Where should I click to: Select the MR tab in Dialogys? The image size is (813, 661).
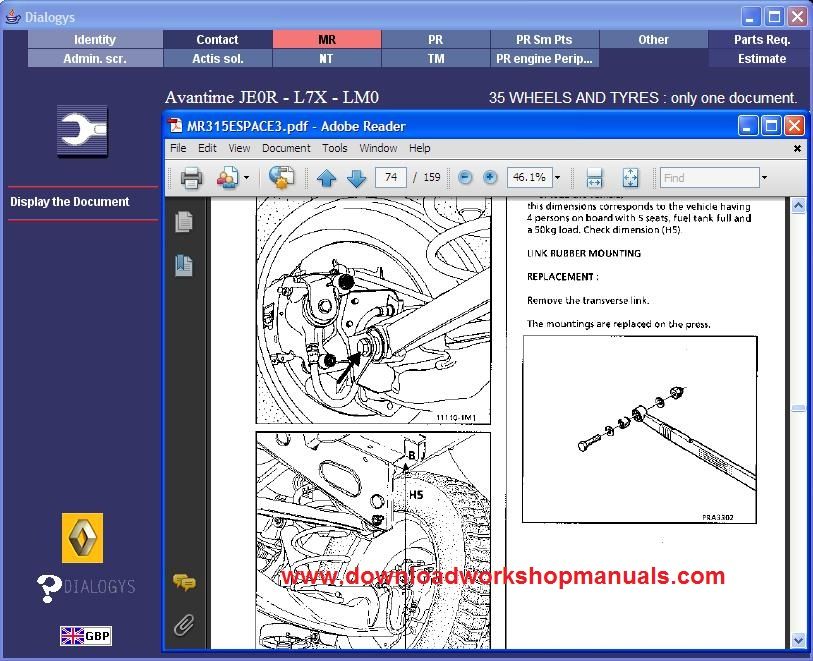click(327, 39)
